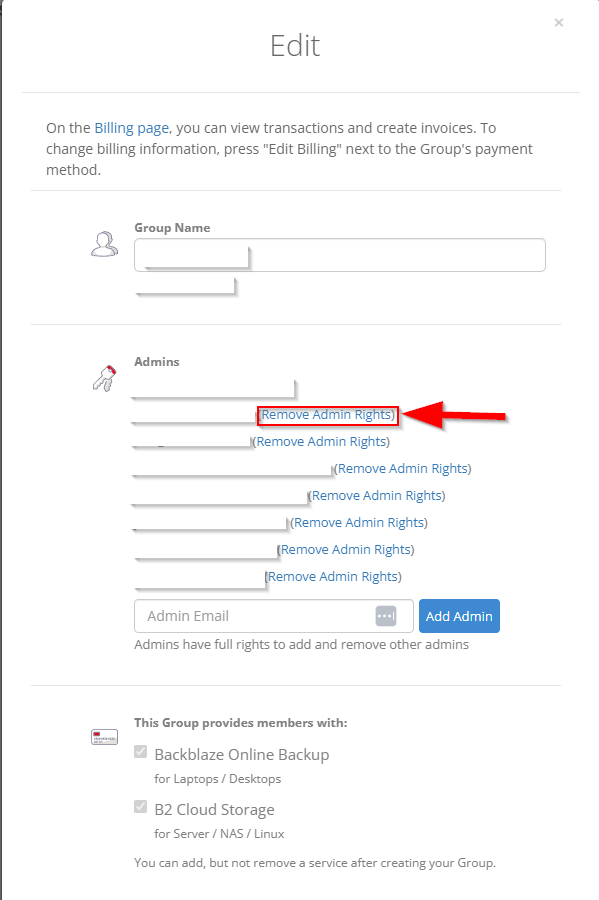Viewport: 599px width, 900px height.
Task: Click the last Remove Admin Rights link
Action: click(x=333, y=576)
